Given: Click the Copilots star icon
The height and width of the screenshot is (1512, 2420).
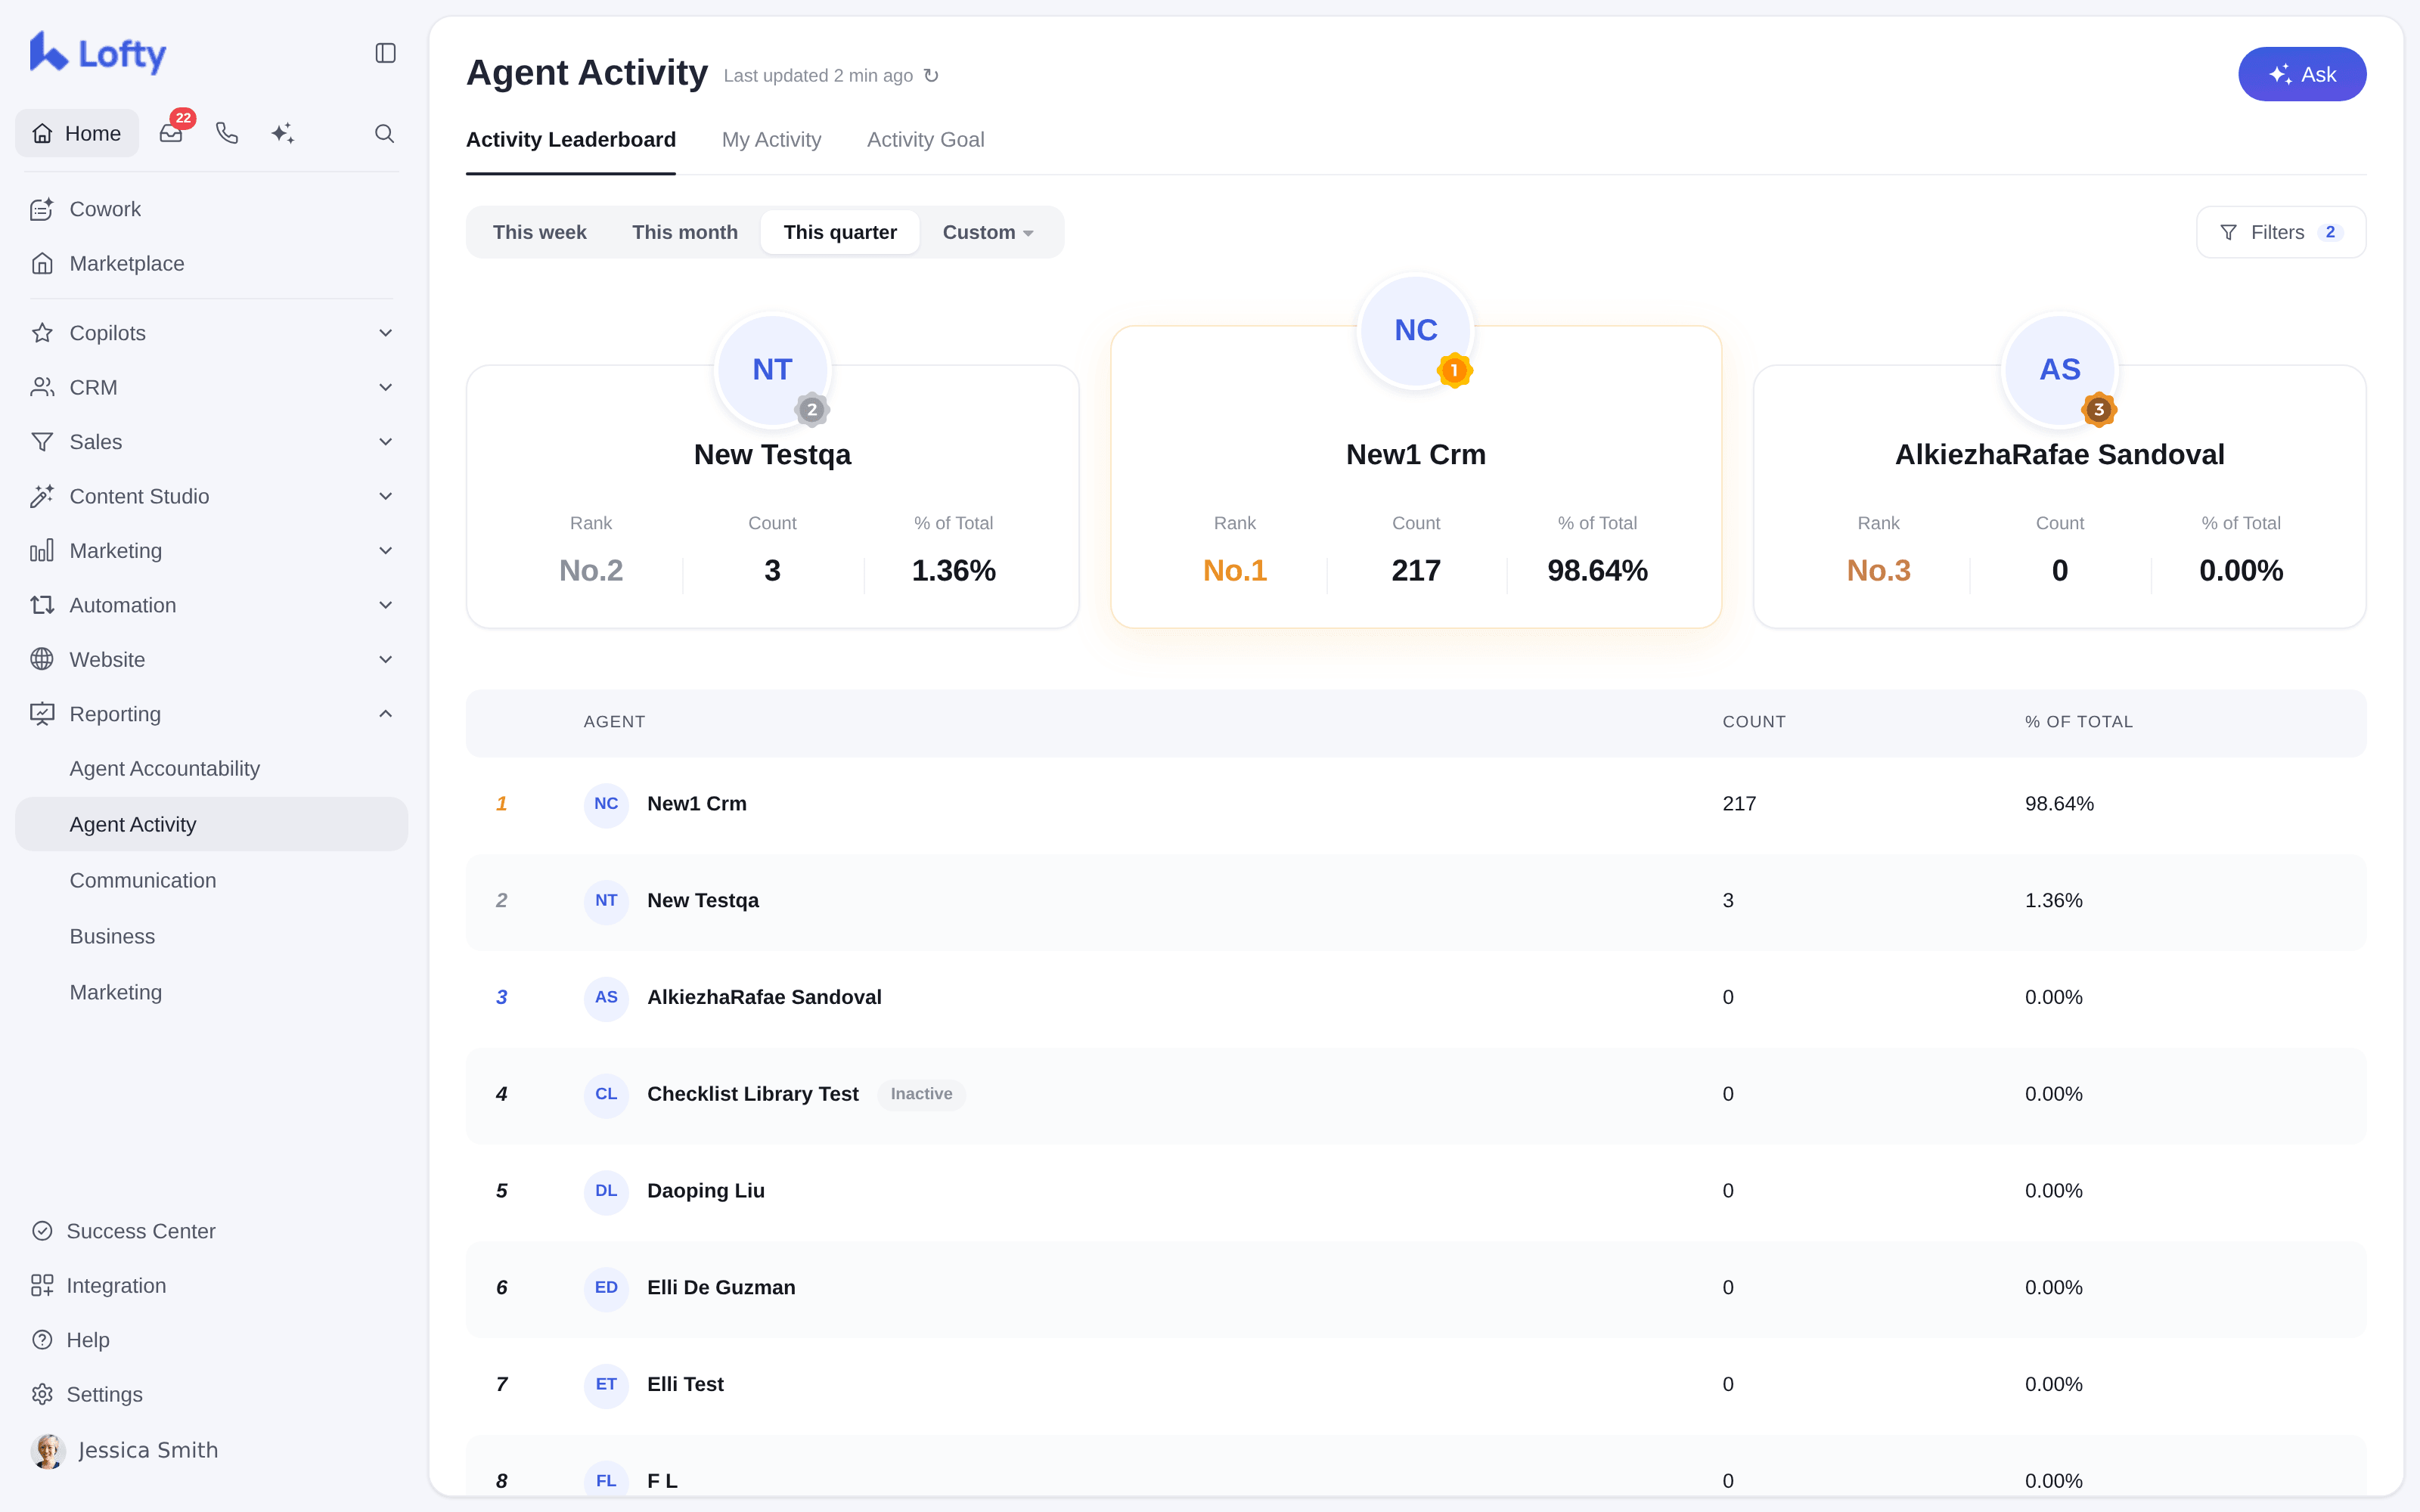Looking at the screenshot, I should (x=42, y=333).
